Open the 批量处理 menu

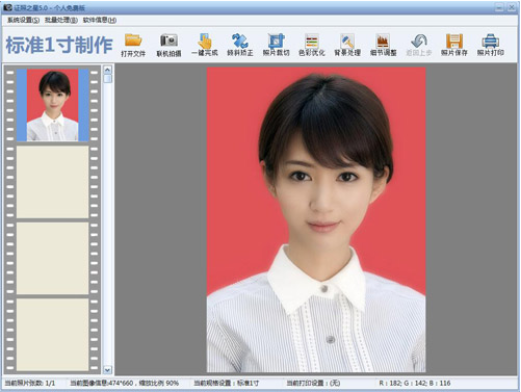tap(61, 20)
